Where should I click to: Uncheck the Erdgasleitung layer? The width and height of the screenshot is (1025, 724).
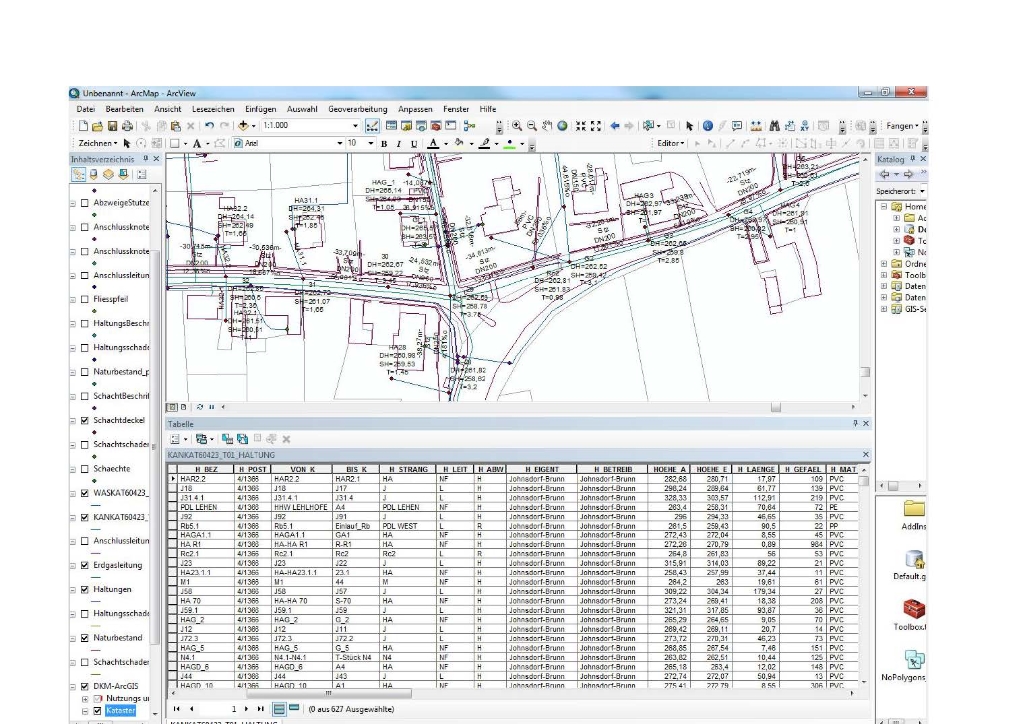pyautogui.click(x=84, y=565)
